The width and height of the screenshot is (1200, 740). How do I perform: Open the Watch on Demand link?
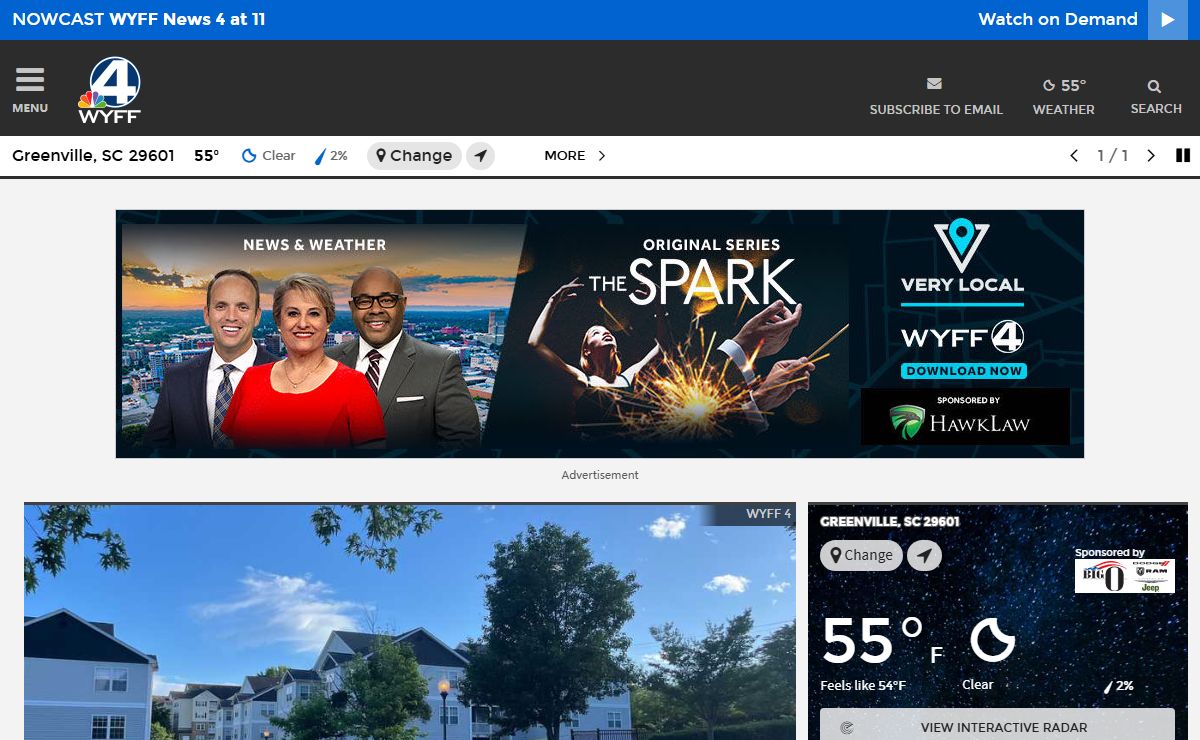(x=1057, y=20)
